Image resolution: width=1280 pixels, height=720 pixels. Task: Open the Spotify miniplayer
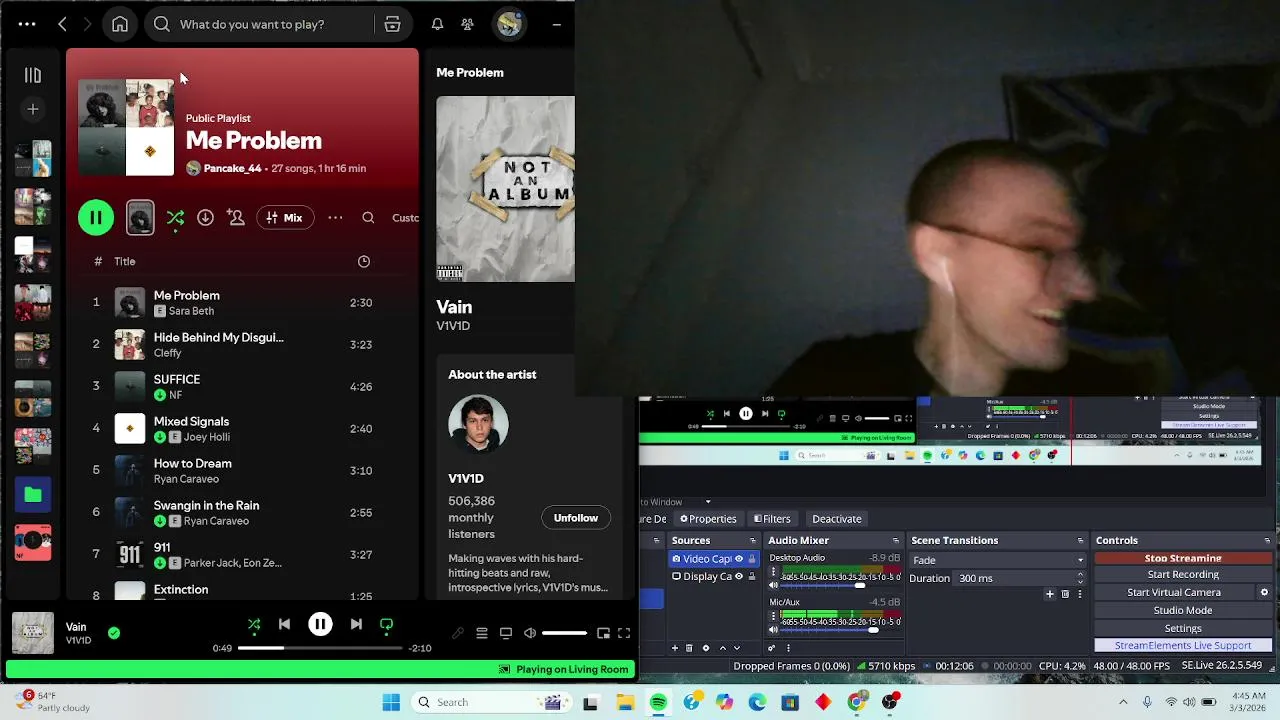tap(603, 633)
